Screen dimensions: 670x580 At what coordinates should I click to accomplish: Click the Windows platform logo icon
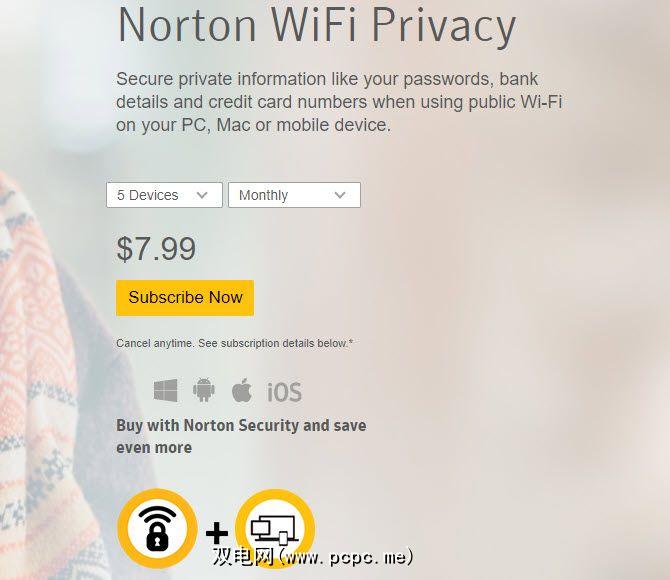click(x=165, y=390)
